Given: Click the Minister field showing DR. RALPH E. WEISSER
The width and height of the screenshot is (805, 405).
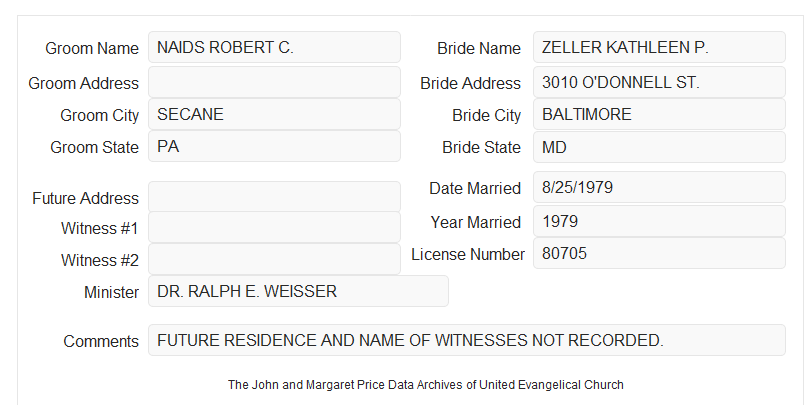Looking at the screenshot, I should pos(298,291).
